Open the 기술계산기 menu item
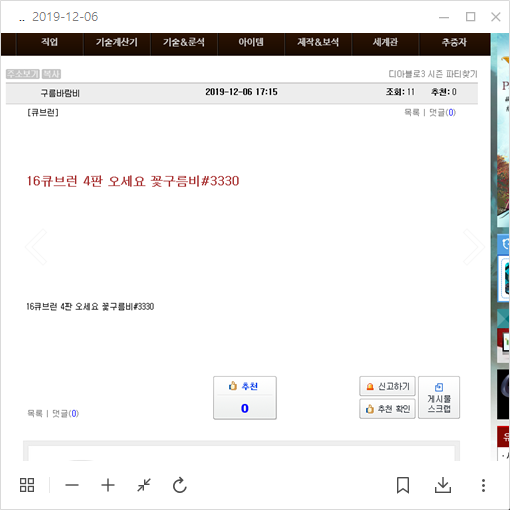Screen dimensions: 510x510 [117, 42]
